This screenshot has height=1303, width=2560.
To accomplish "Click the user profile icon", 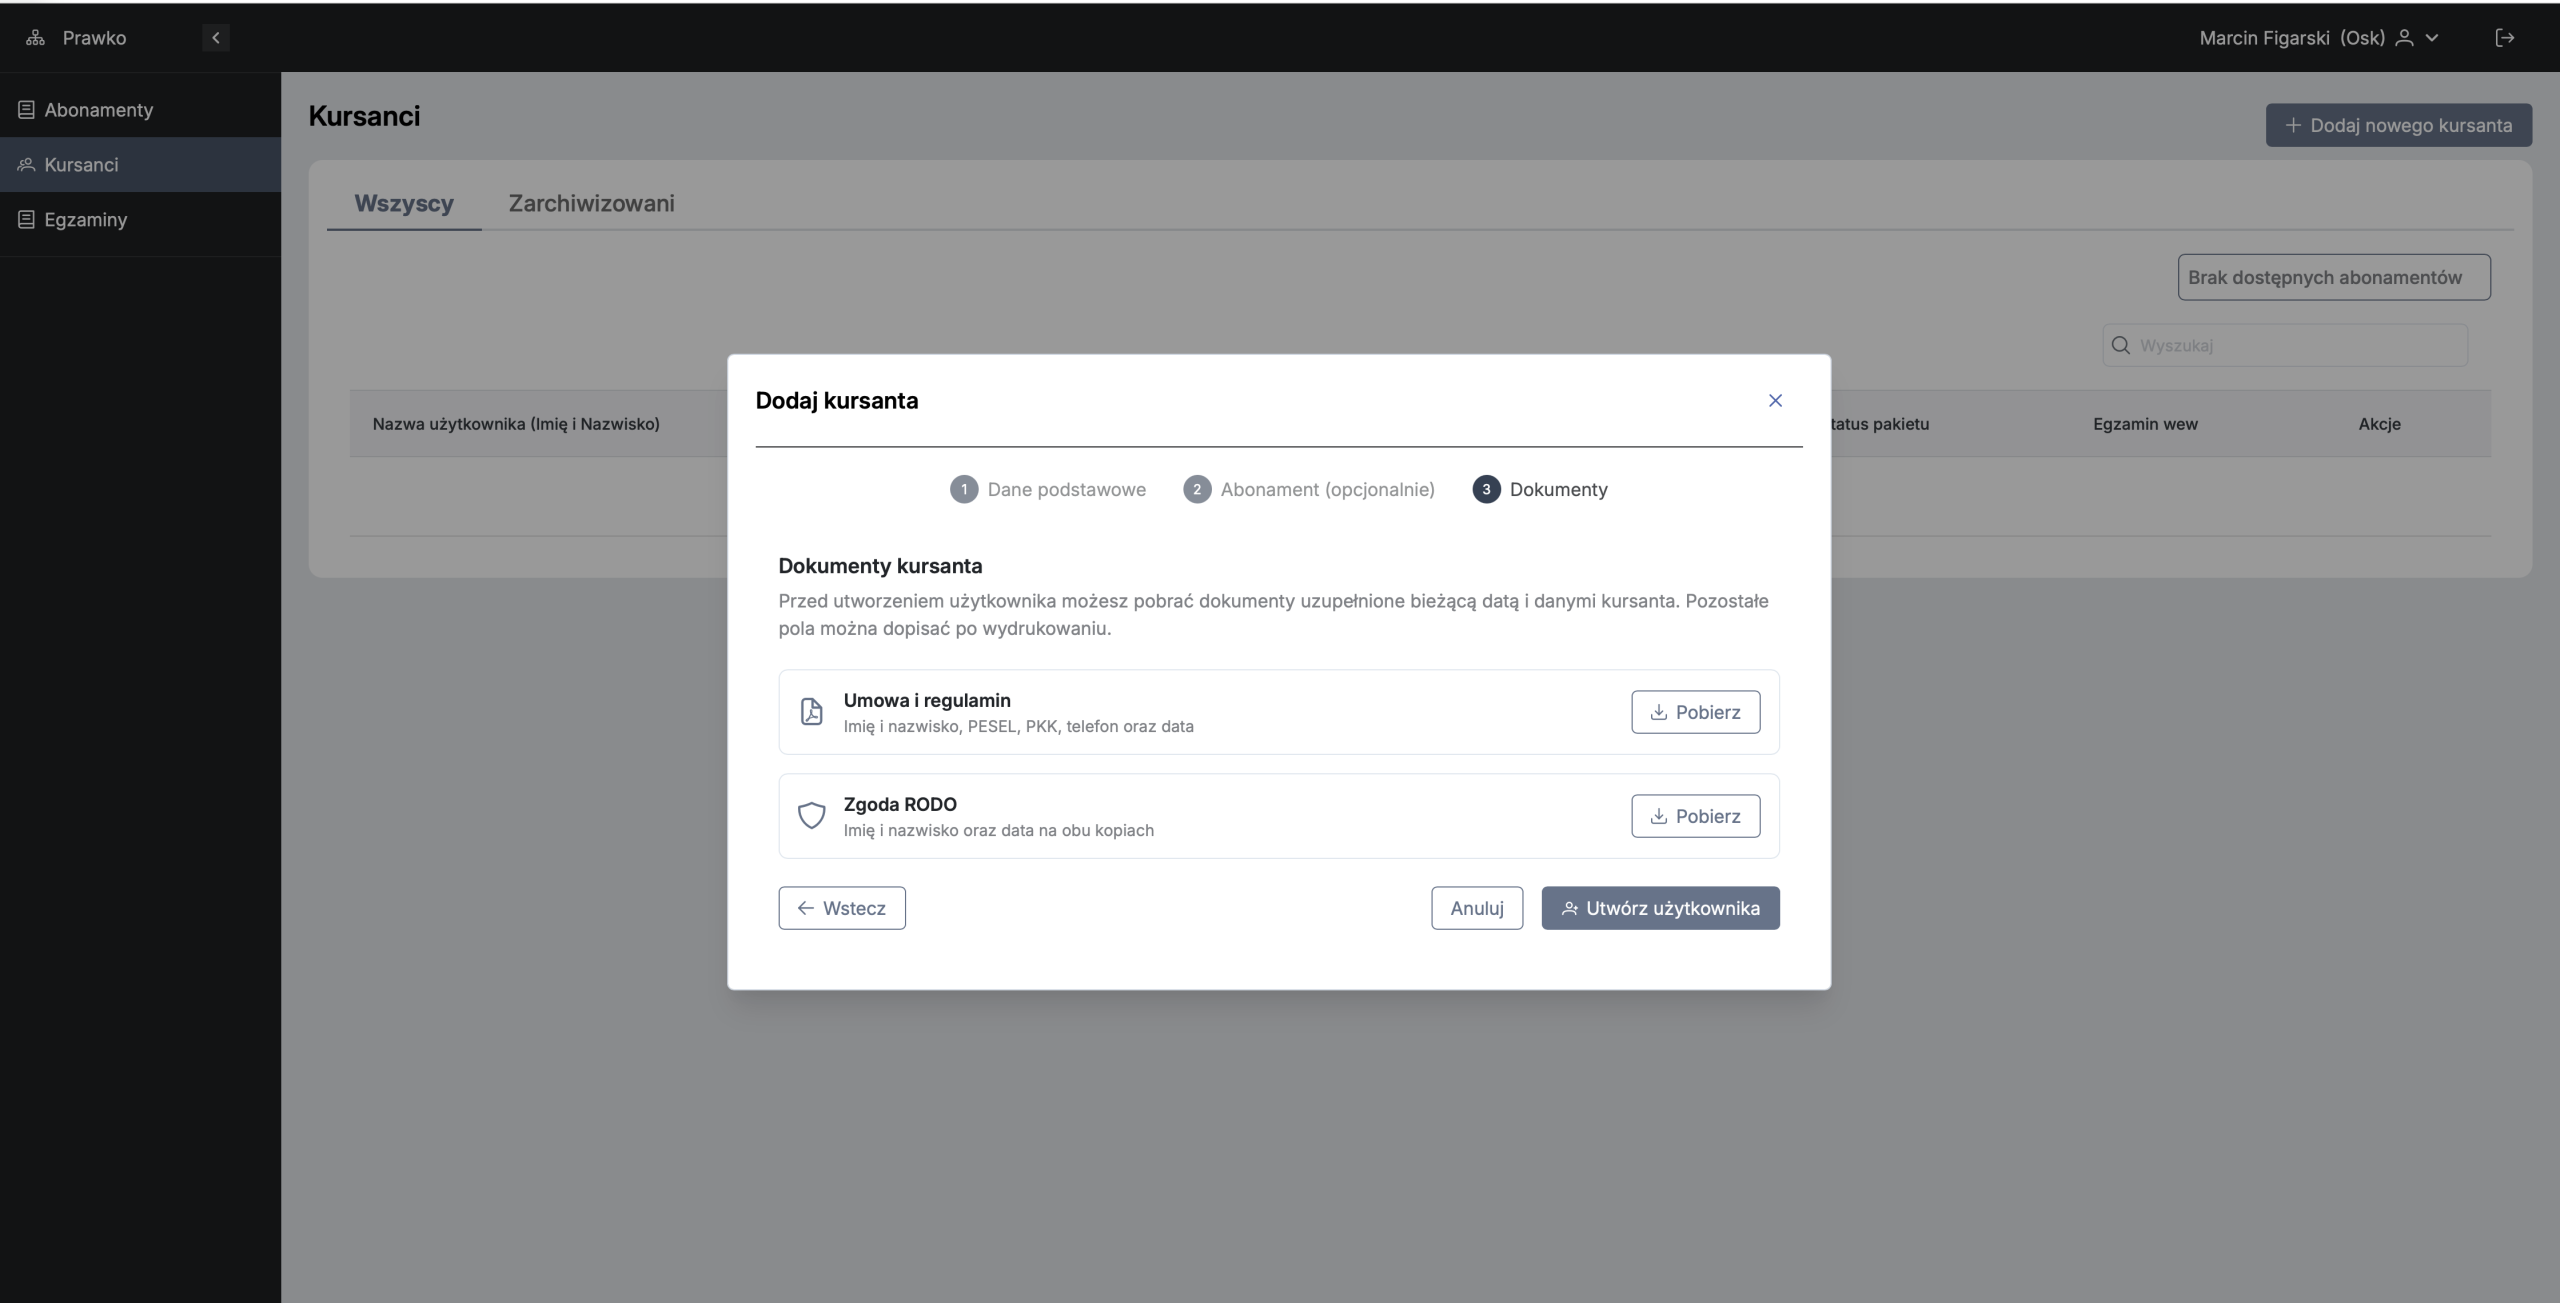I will [2404, 38].
